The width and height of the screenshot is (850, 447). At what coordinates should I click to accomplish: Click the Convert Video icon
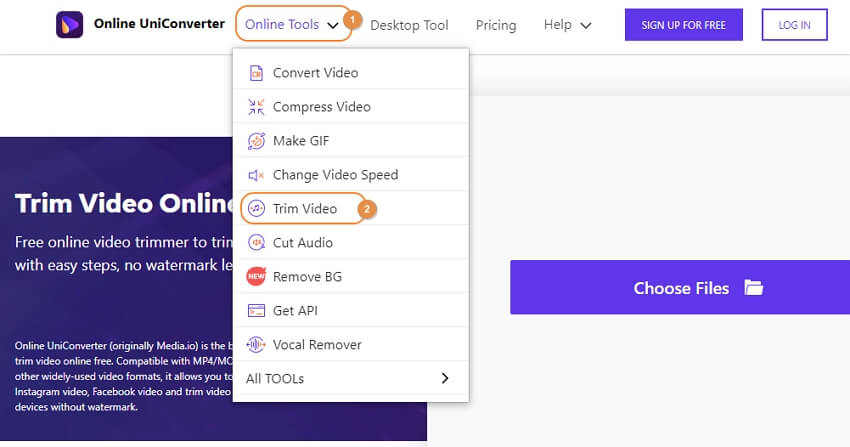tap(256, 73)
